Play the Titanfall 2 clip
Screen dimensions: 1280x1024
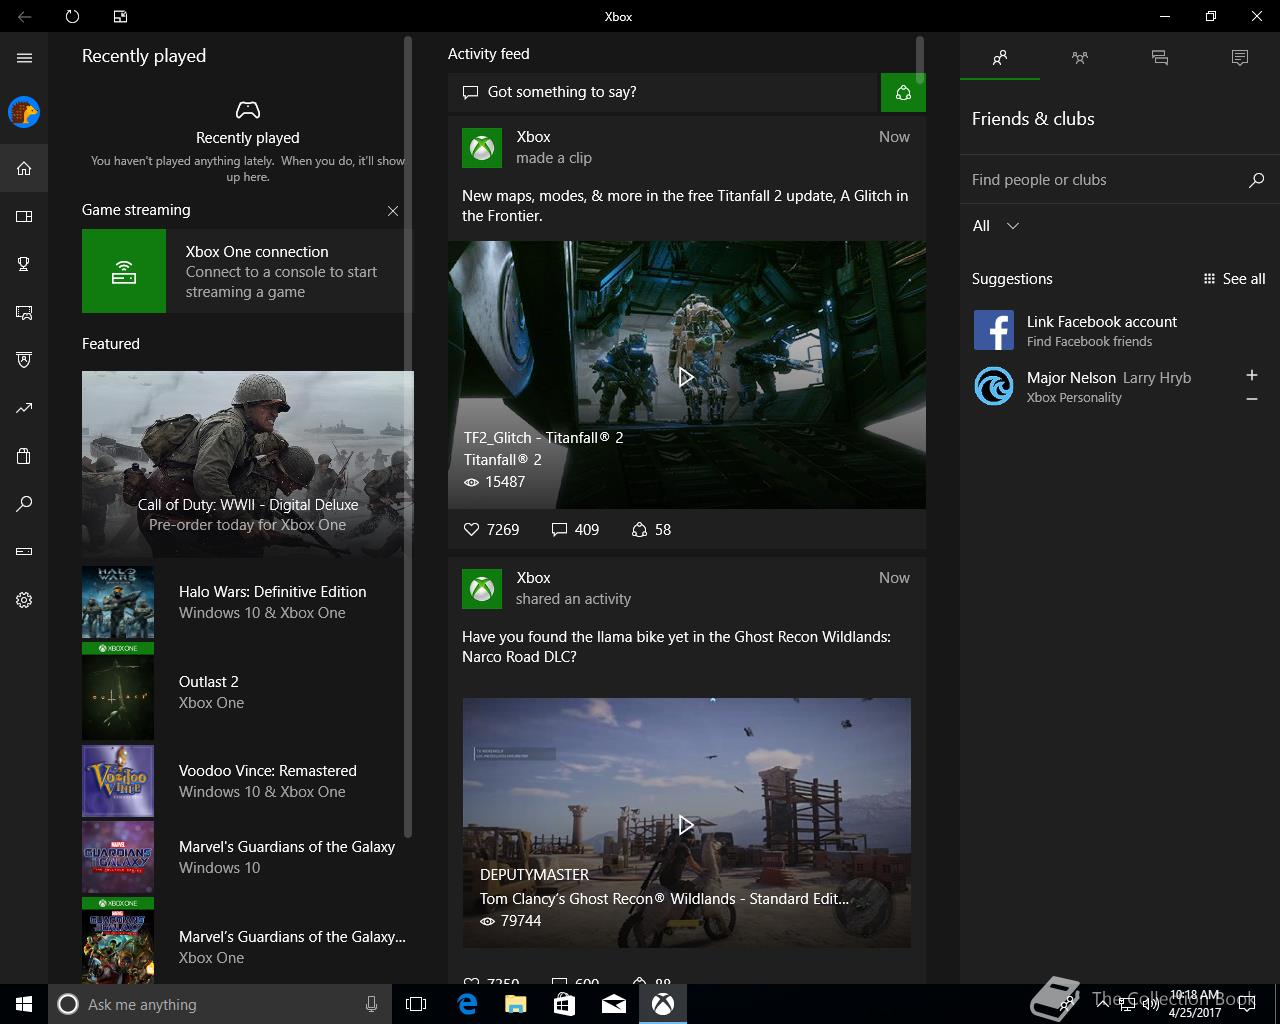tap(686, 377)
